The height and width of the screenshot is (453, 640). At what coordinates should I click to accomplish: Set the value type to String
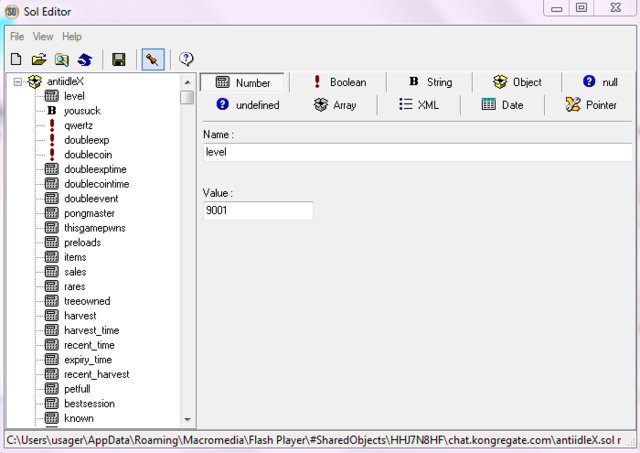click(x=429, y=82)
